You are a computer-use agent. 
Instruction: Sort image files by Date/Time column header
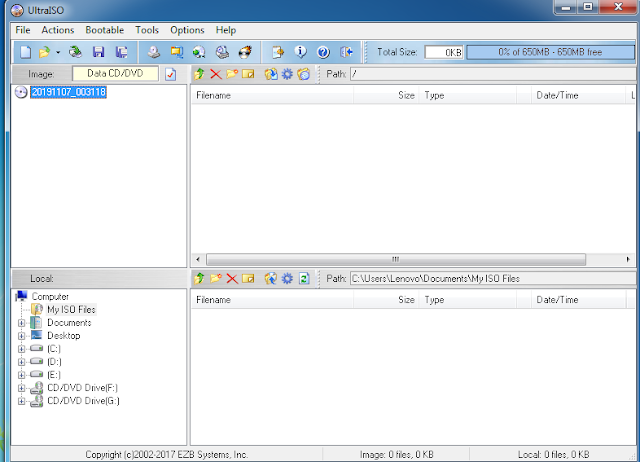click(x=558, y=96)
